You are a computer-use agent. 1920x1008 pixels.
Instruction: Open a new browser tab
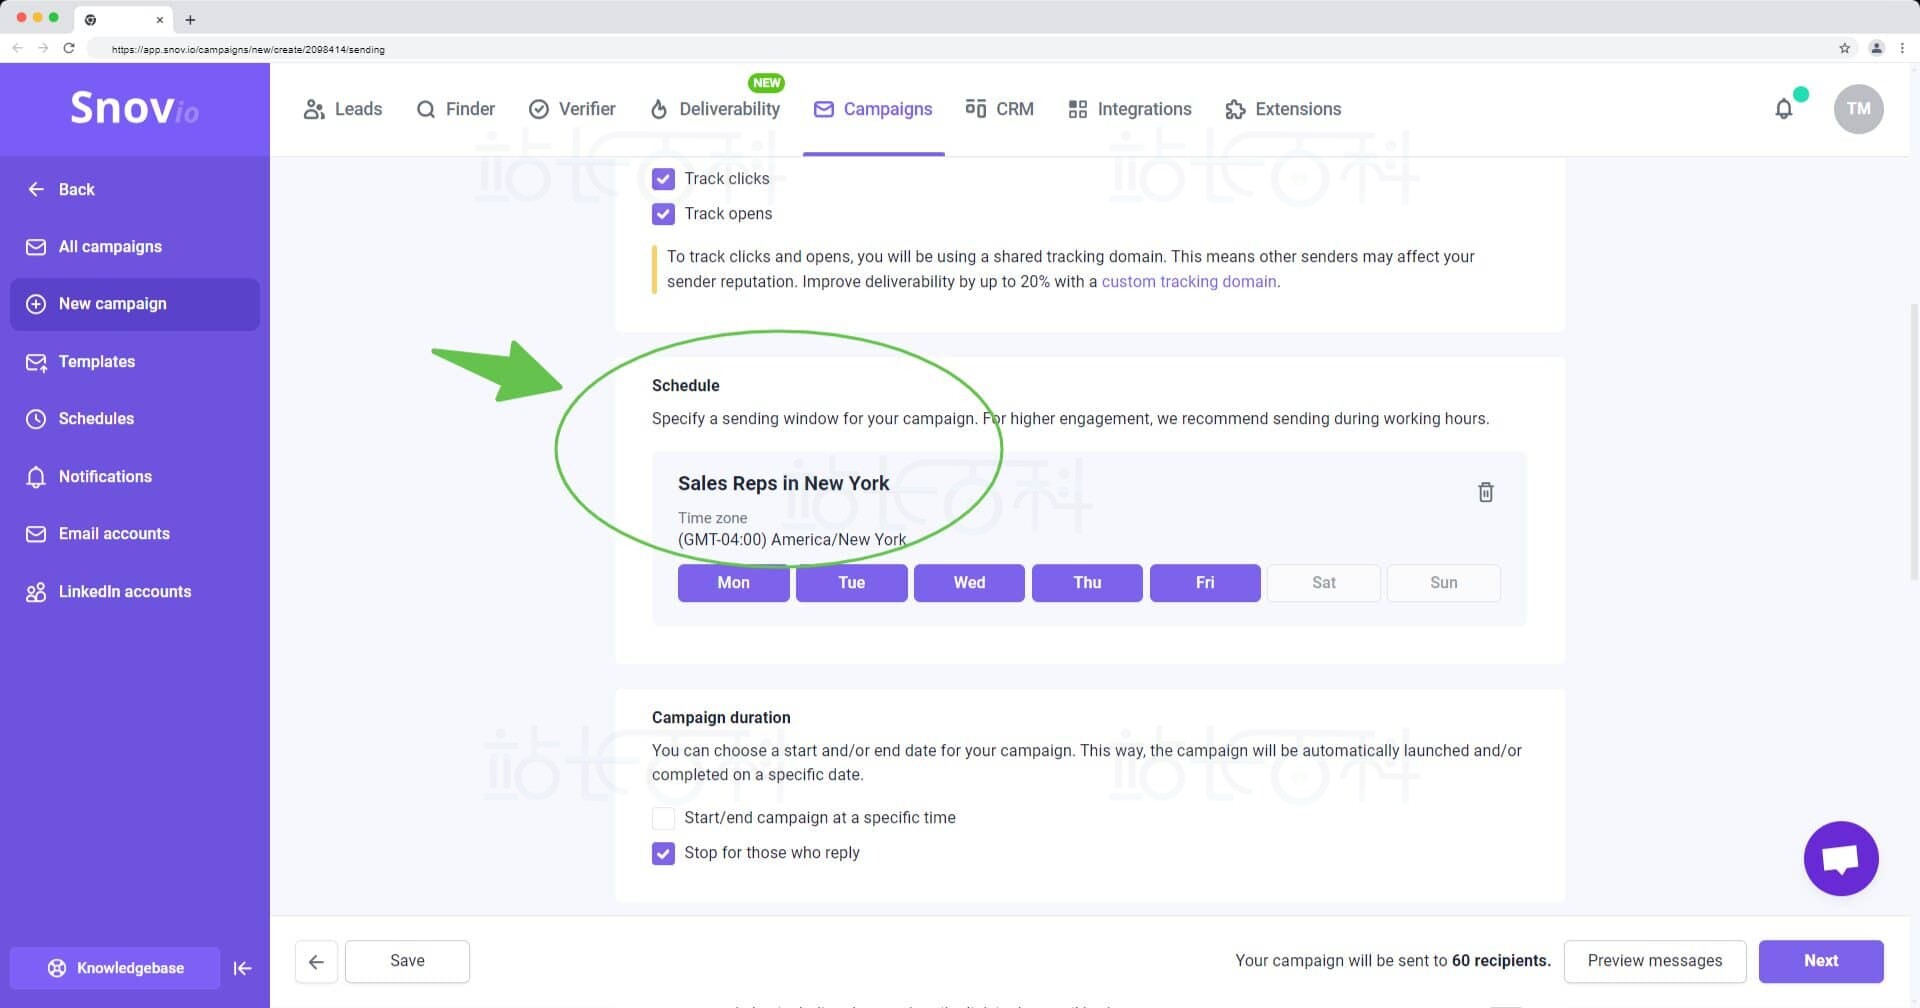coord(190,19)
